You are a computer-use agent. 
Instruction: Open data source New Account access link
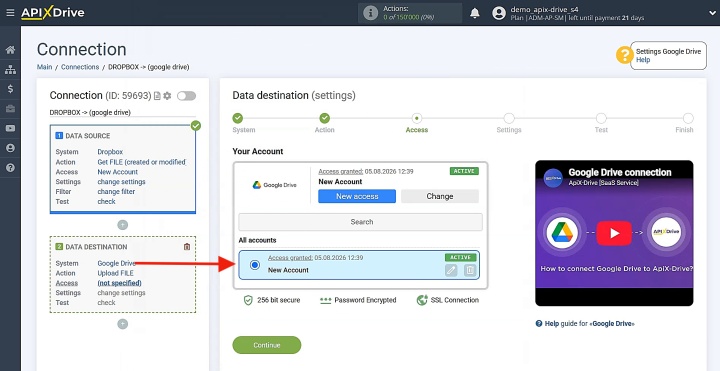[x=118, y=172]
